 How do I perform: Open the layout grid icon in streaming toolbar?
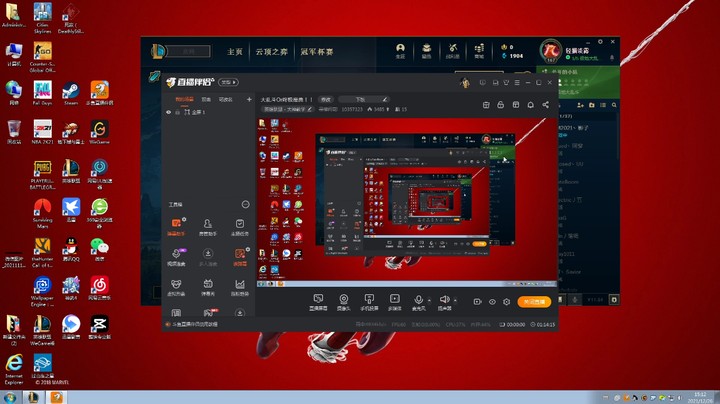(516, 105)
